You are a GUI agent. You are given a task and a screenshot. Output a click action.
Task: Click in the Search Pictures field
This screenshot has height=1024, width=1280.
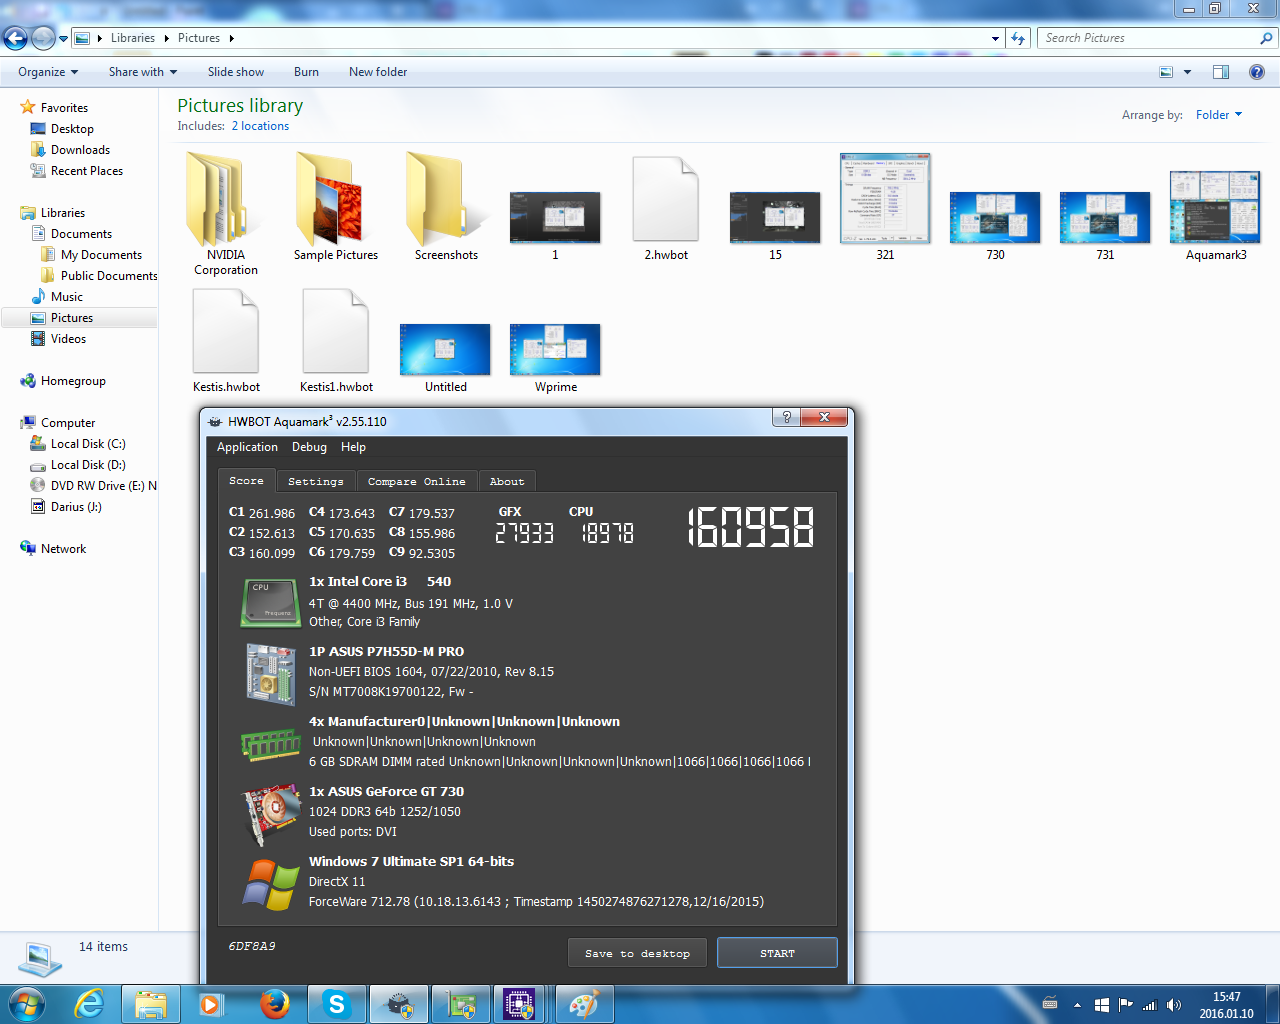point(1150,38)
